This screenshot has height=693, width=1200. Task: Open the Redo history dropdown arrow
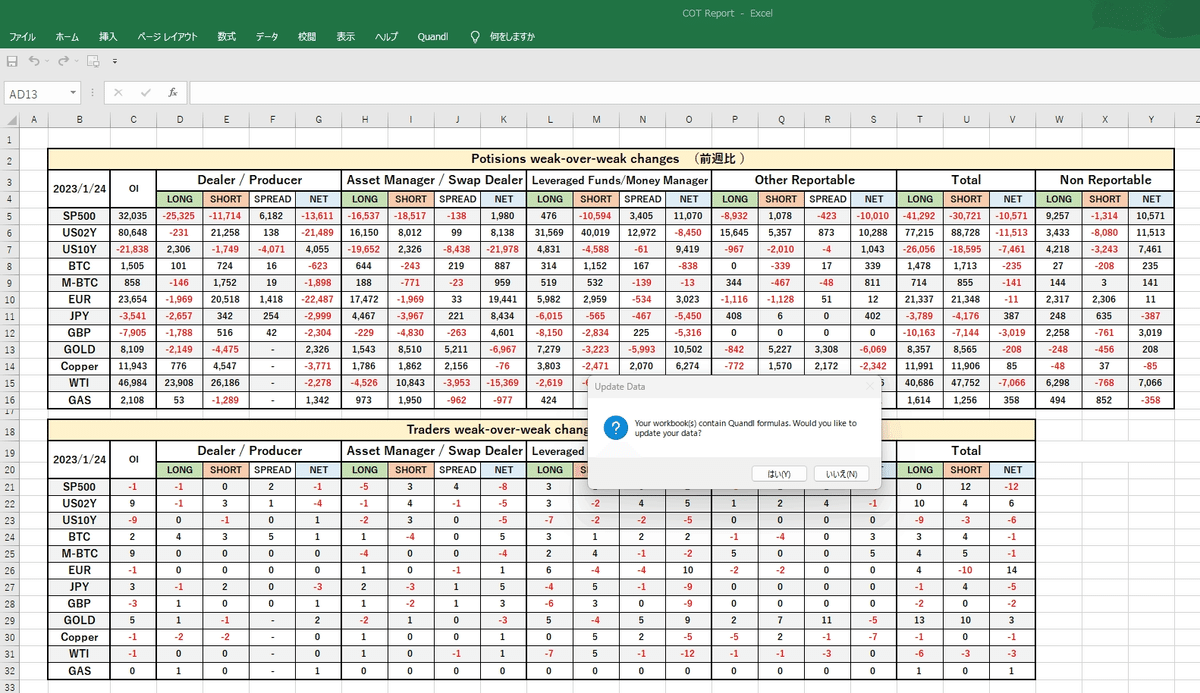(76, 61)
